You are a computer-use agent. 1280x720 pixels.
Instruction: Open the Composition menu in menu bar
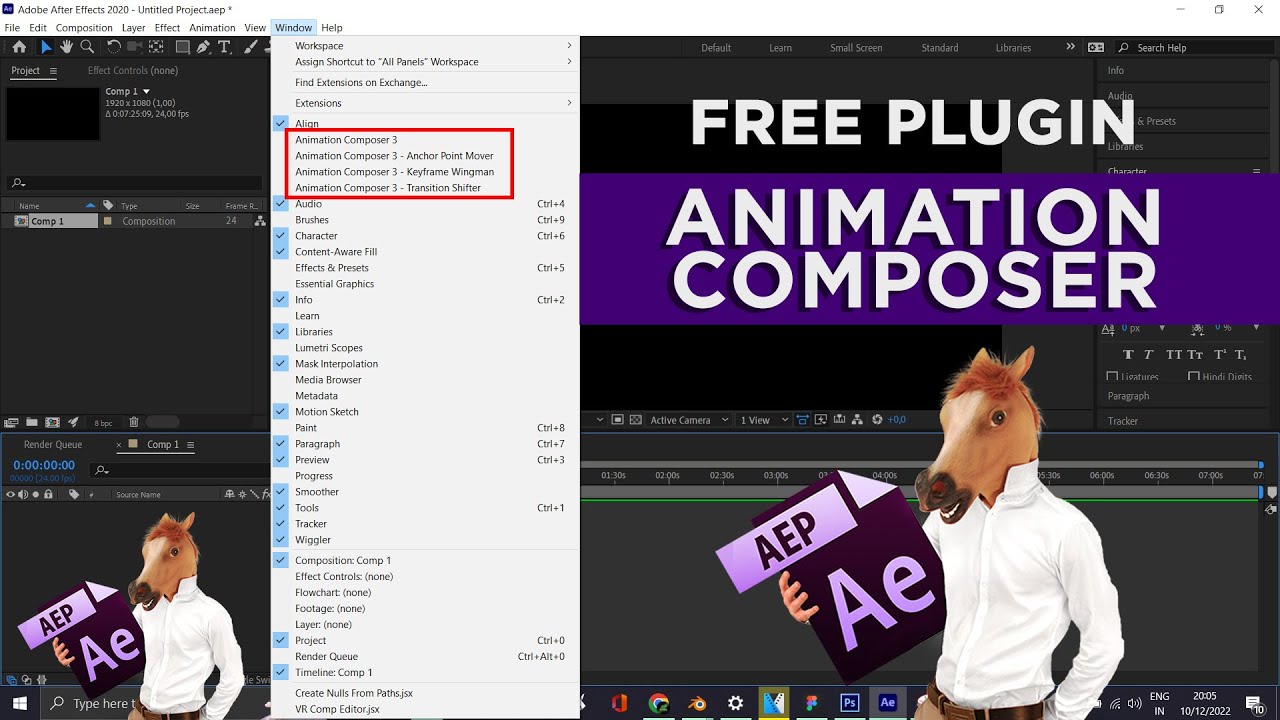[84, 28]
